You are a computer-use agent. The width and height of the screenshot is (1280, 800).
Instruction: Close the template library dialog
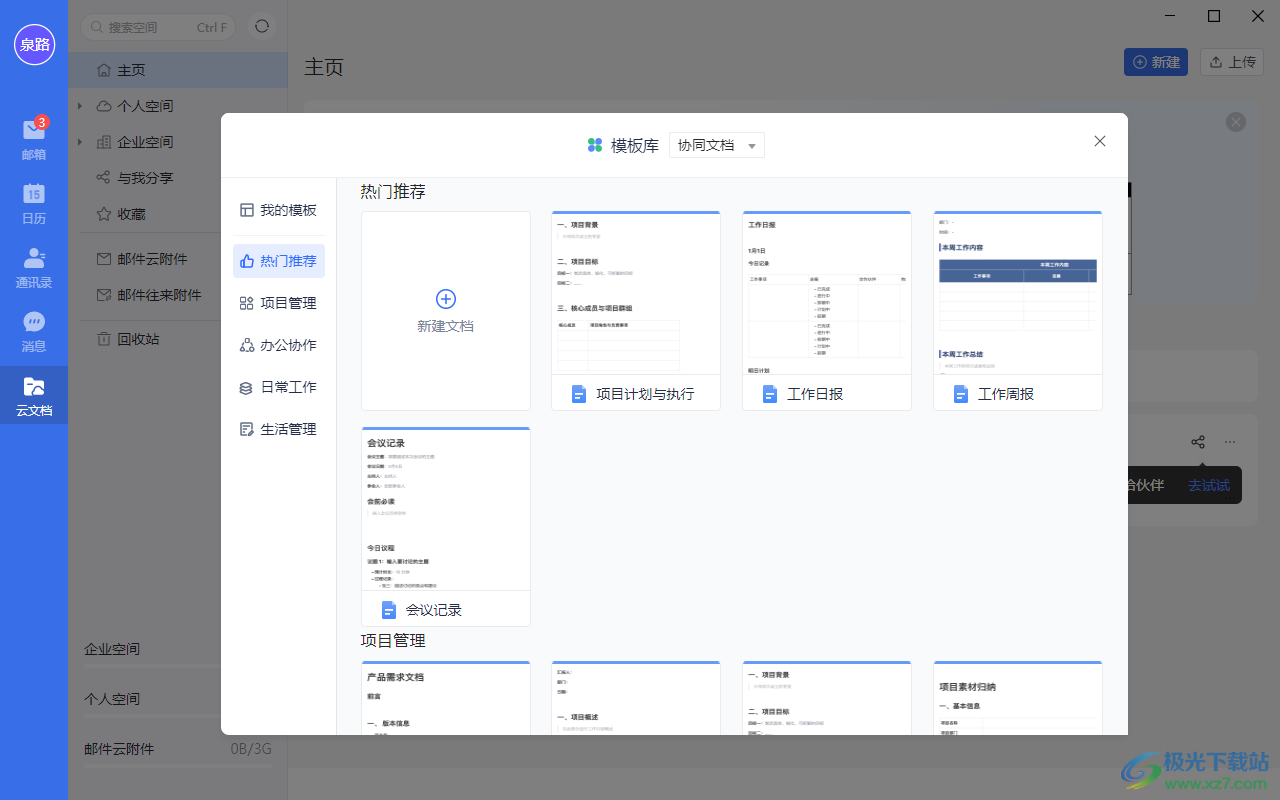(x=1100, y=141)
